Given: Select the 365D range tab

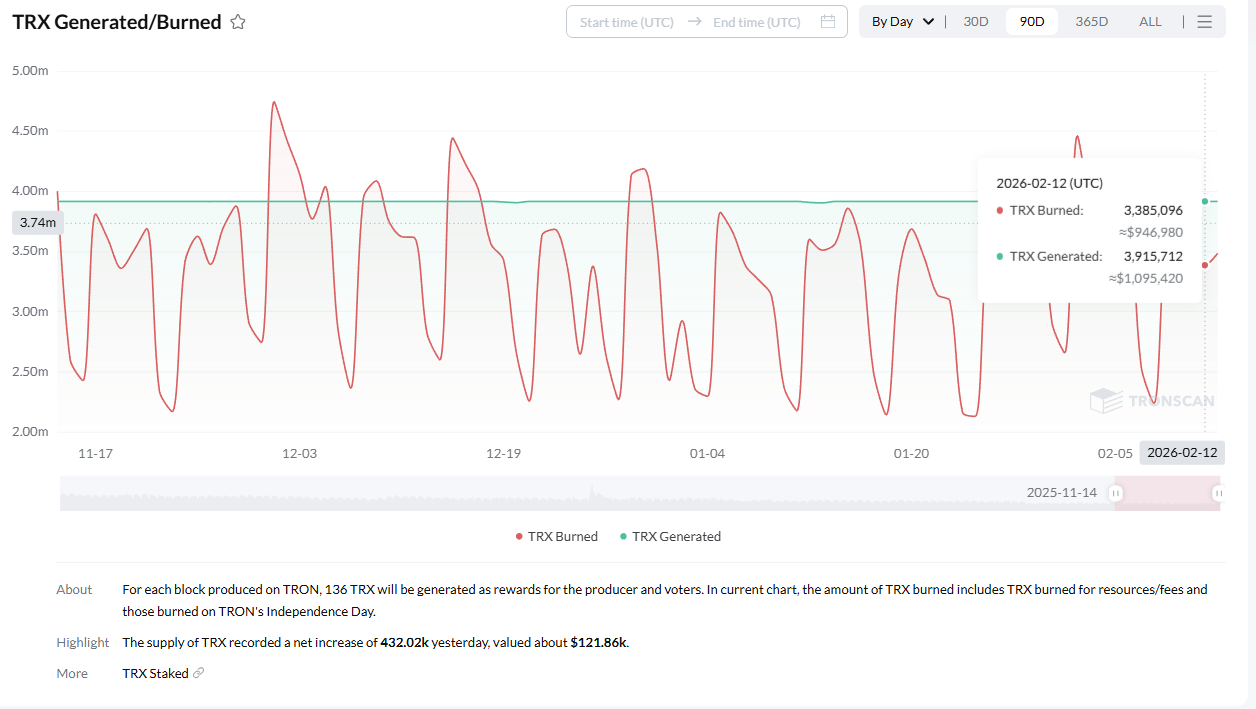Looking at the screenshot, I should (x=1091, y=22).
